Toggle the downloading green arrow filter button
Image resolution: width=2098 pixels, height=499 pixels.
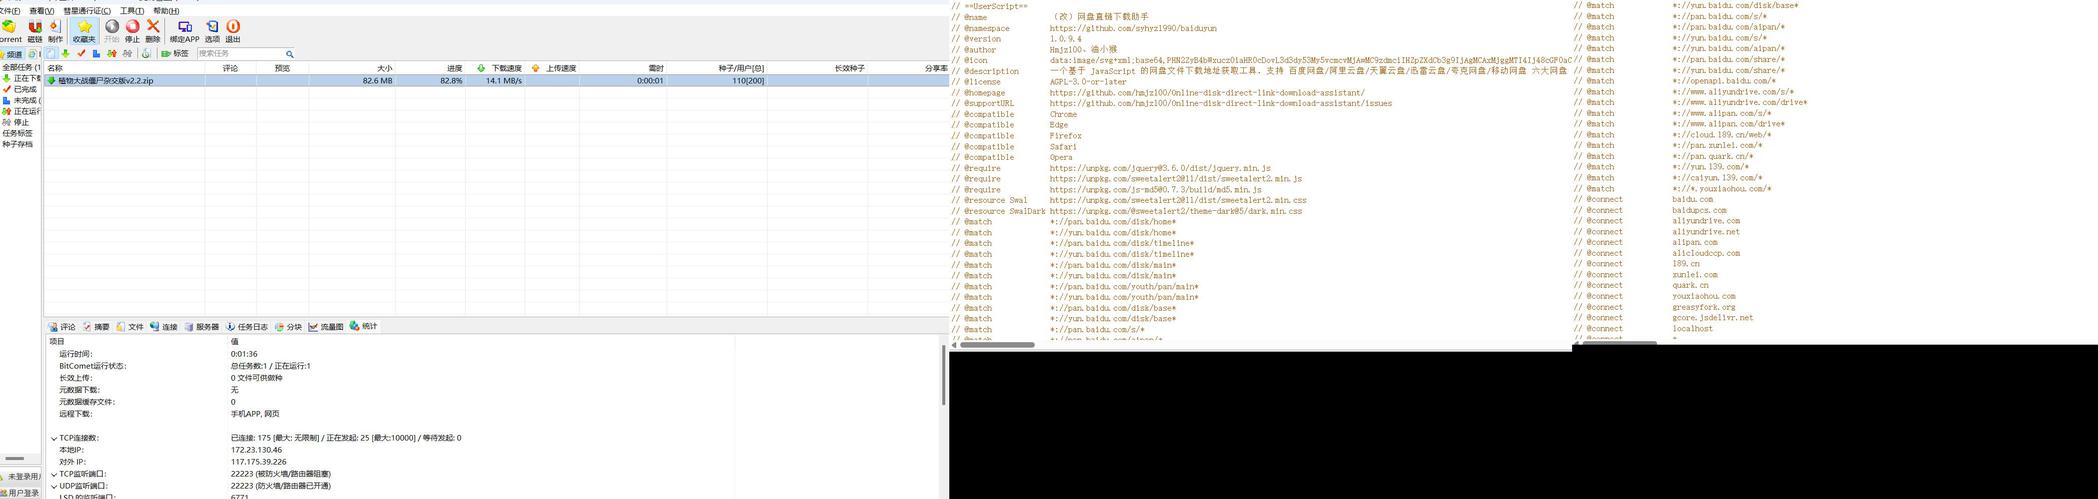(x=65, y=53)
